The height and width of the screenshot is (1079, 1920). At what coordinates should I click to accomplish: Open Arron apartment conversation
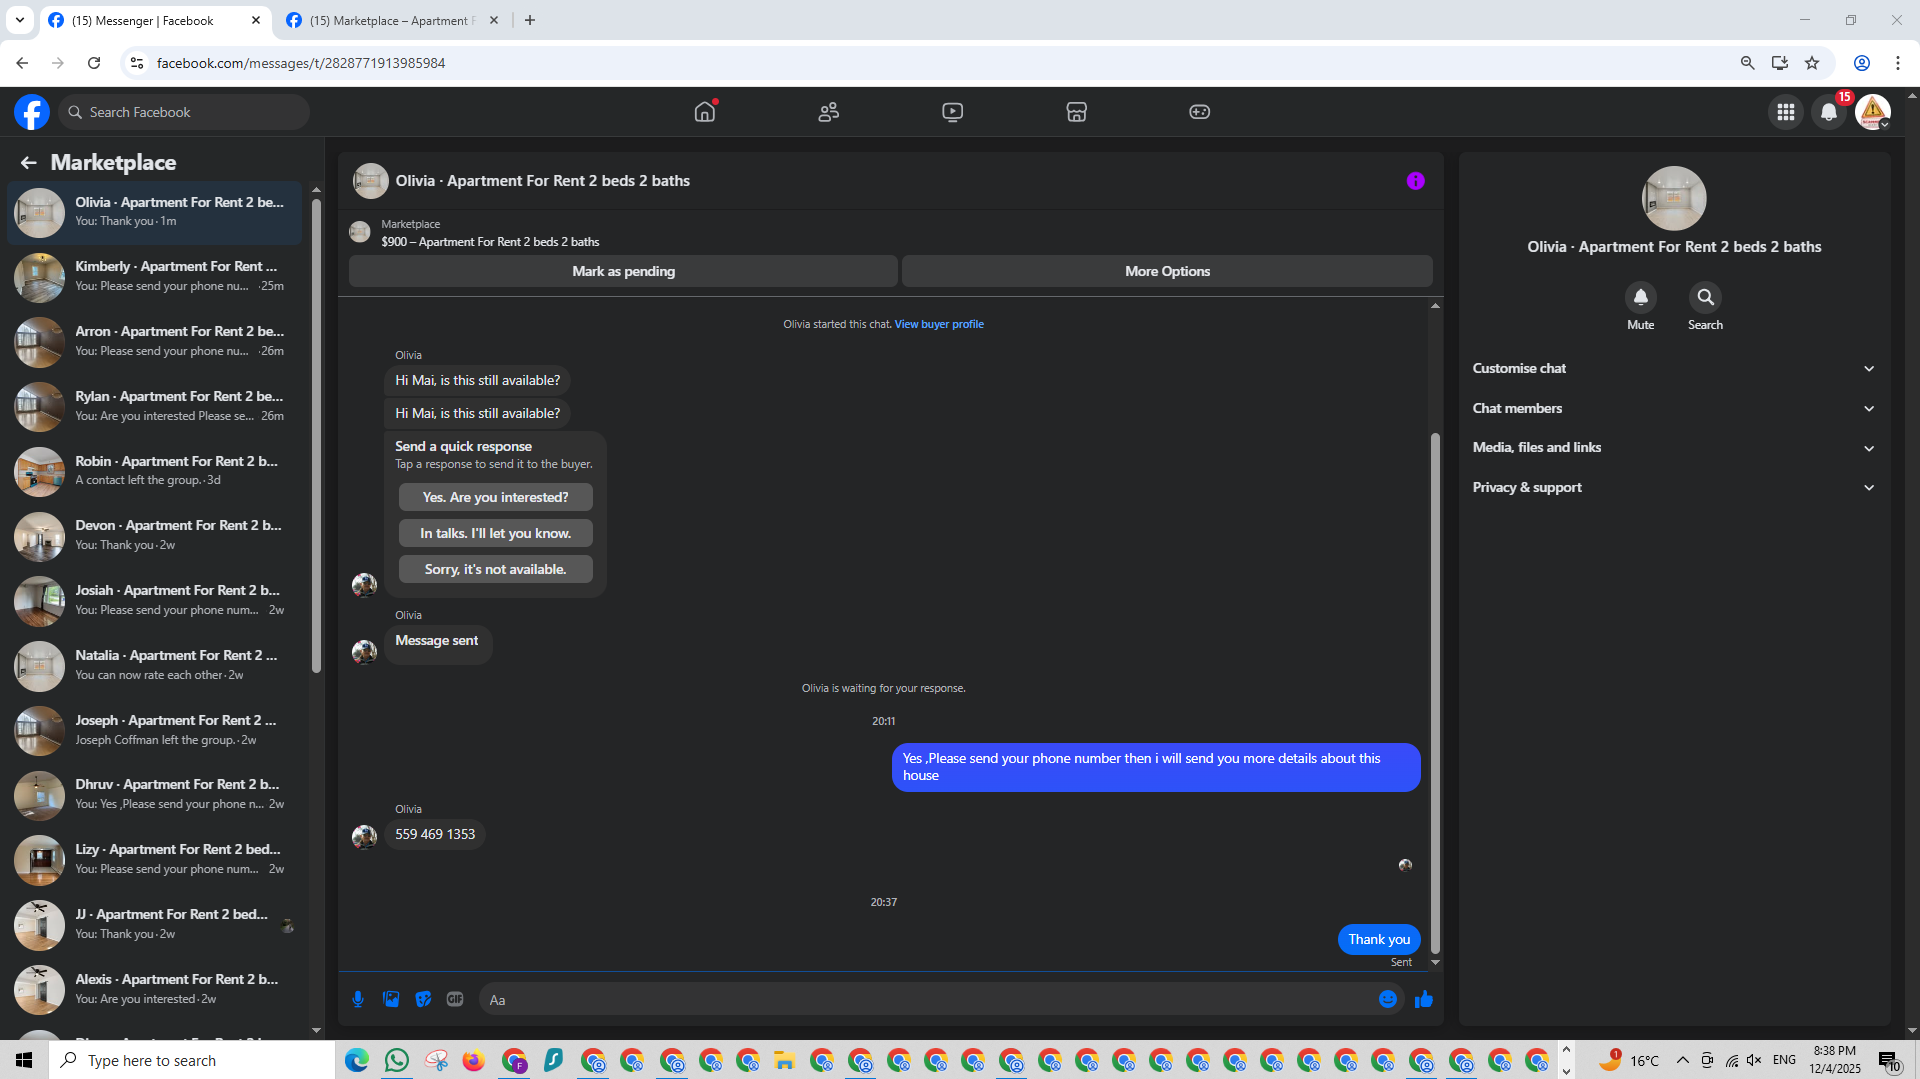(x=155, y=342)
